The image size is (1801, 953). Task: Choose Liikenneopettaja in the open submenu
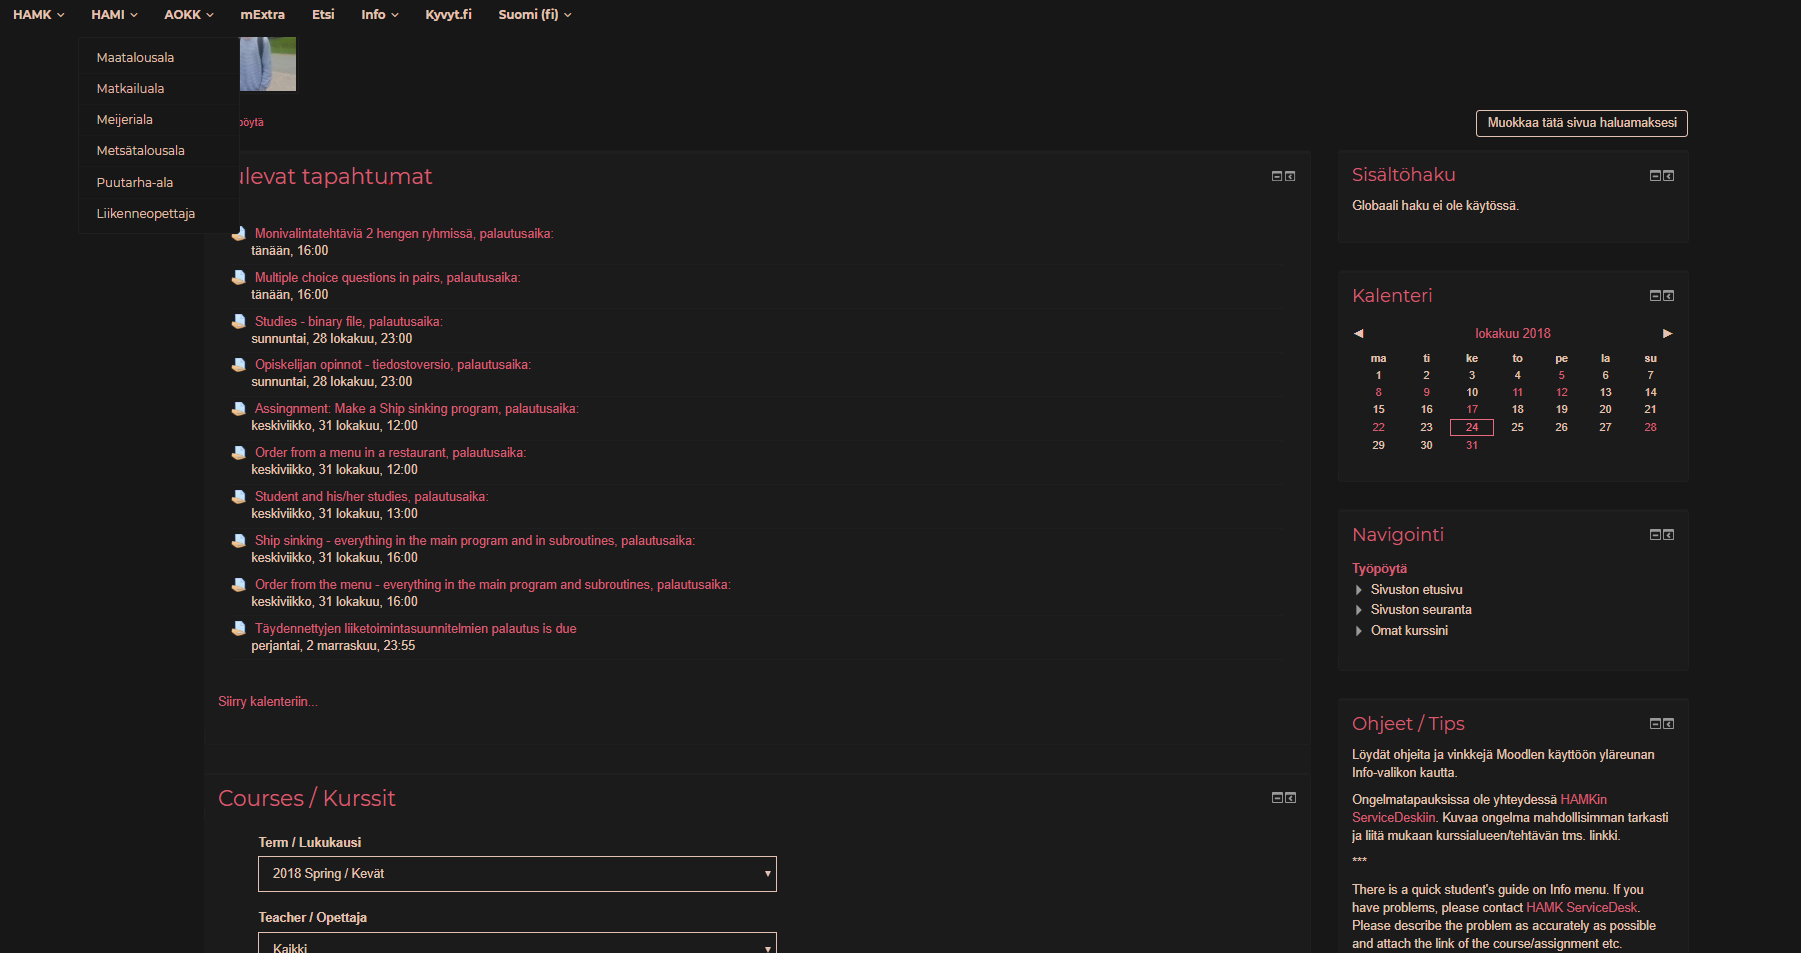pyautogui.click(x=146, y=214)
